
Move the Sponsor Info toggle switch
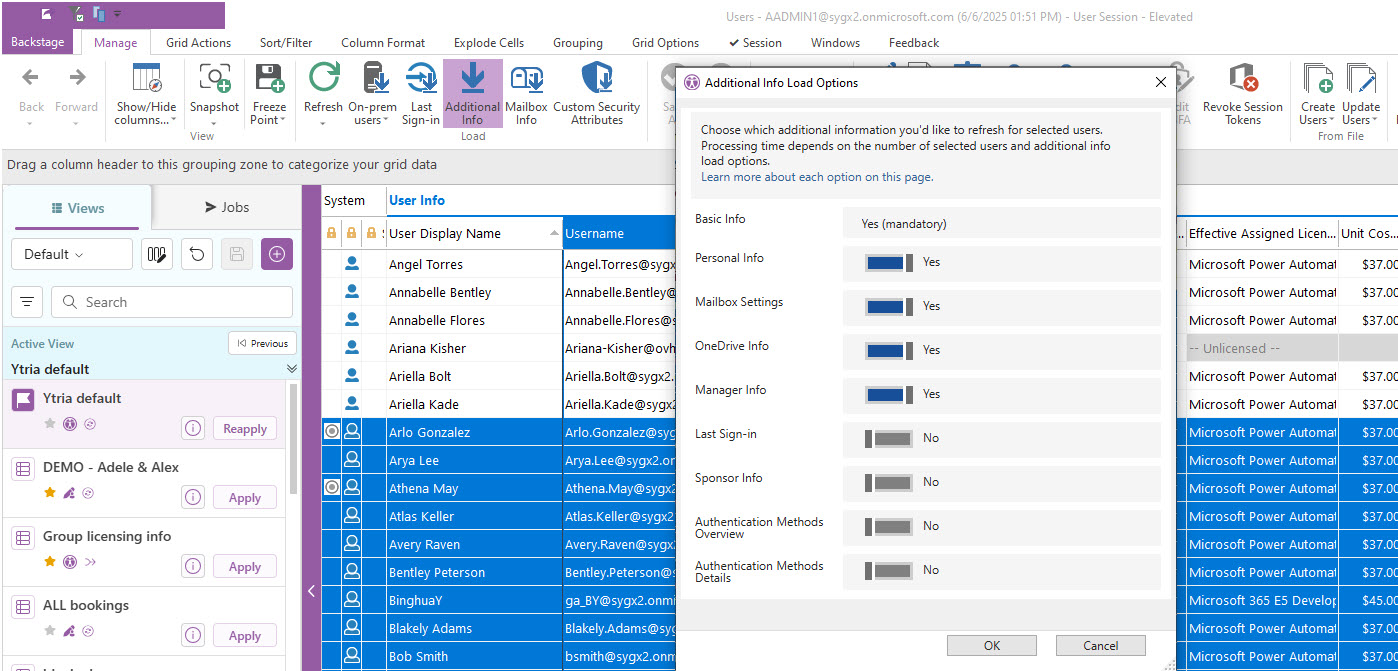click(x=889, y=482)
